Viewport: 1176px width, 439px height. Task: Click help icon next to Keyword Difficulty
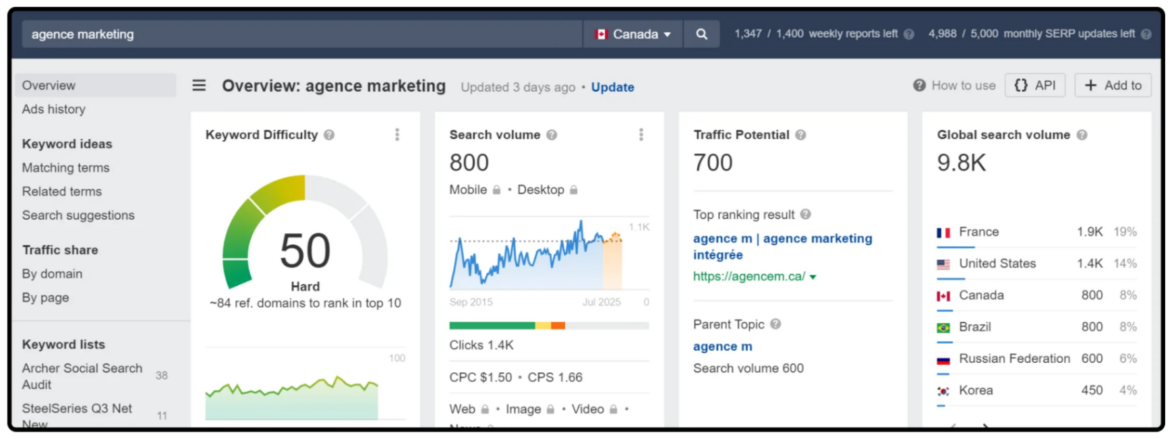[x=329, y=135]
